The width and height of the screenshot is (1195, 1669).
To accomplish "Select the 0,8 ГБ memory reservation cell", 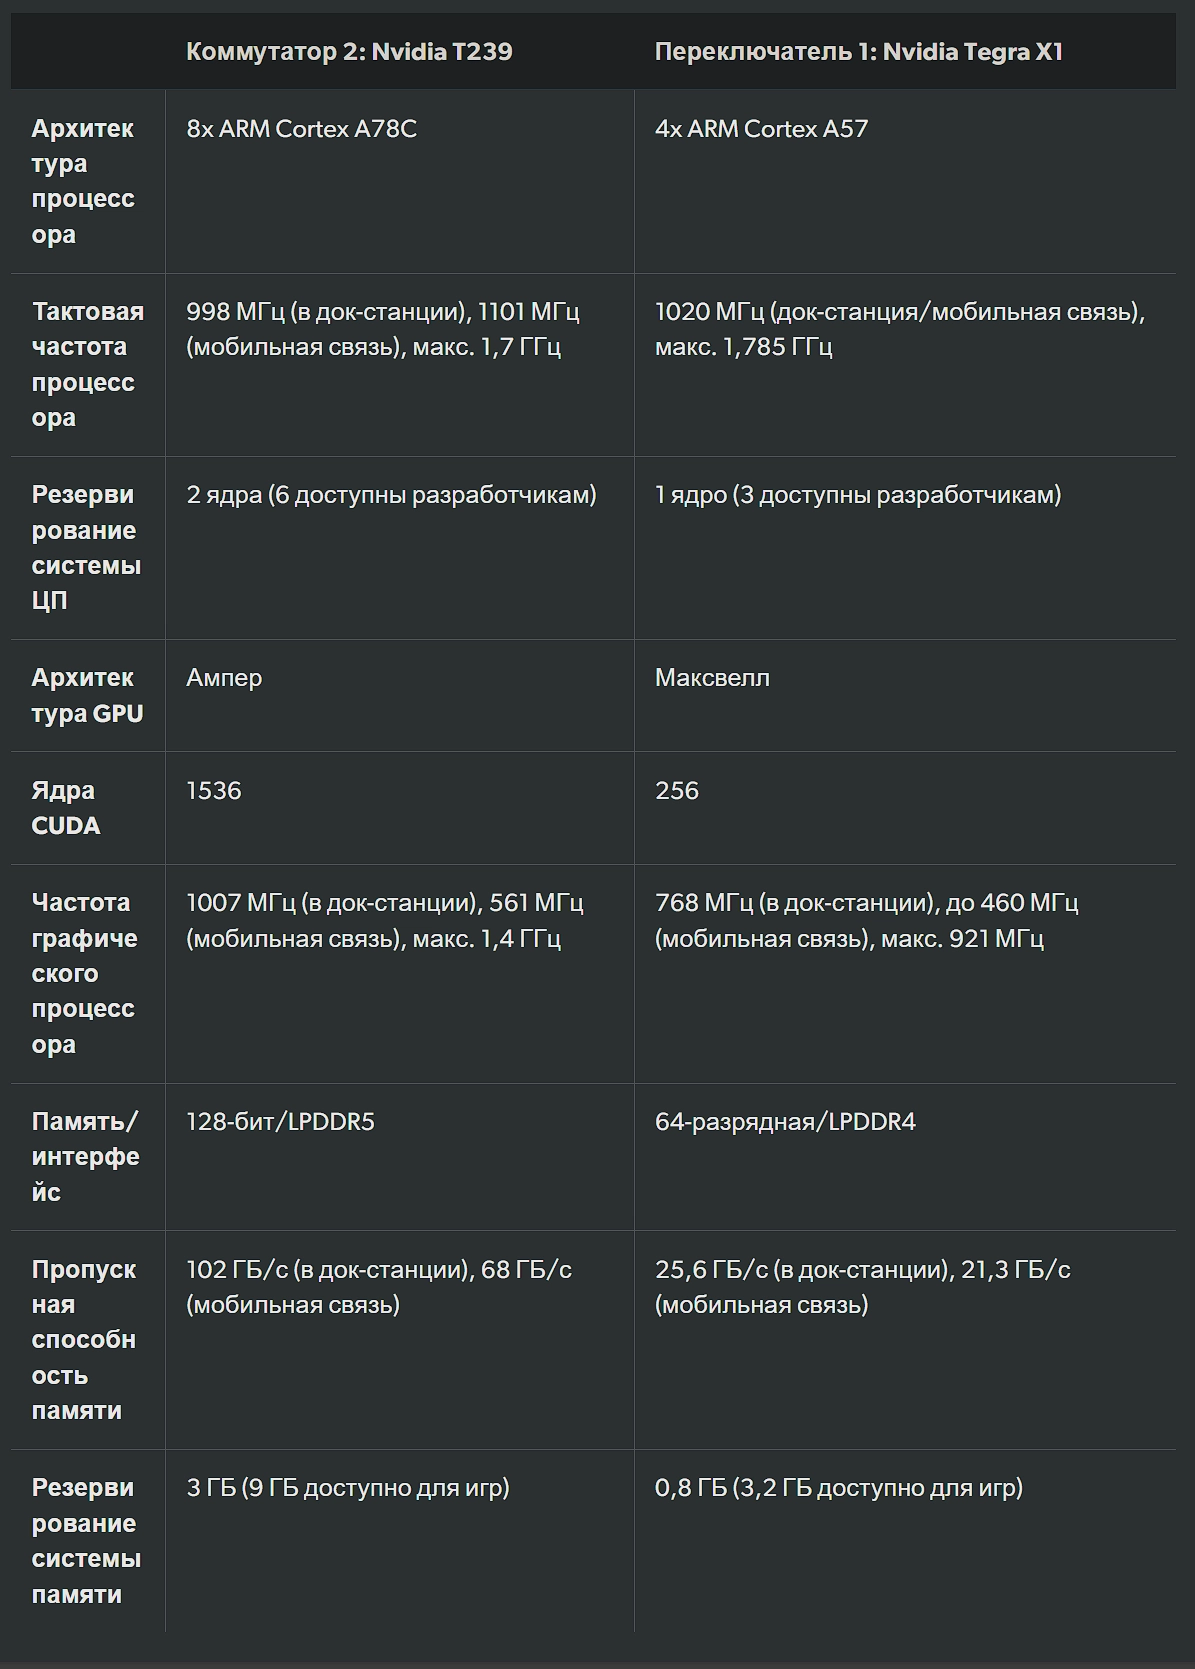I will (839, 1488).
